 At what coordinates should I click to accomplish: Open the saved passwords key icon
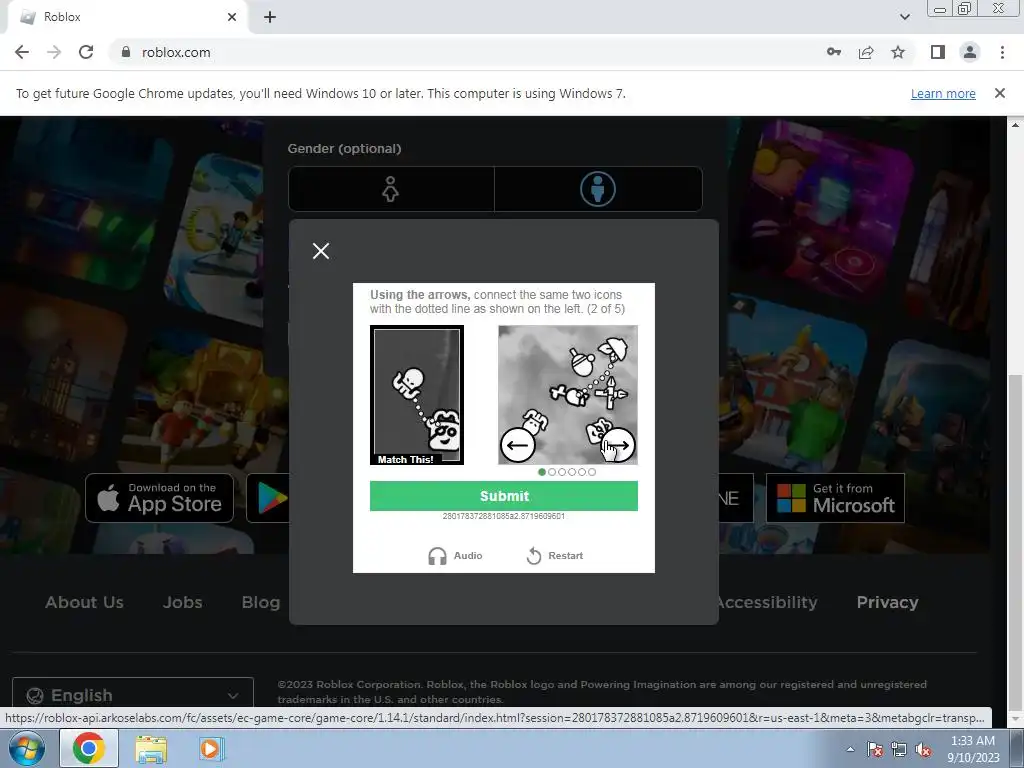[x=834, y=52]
